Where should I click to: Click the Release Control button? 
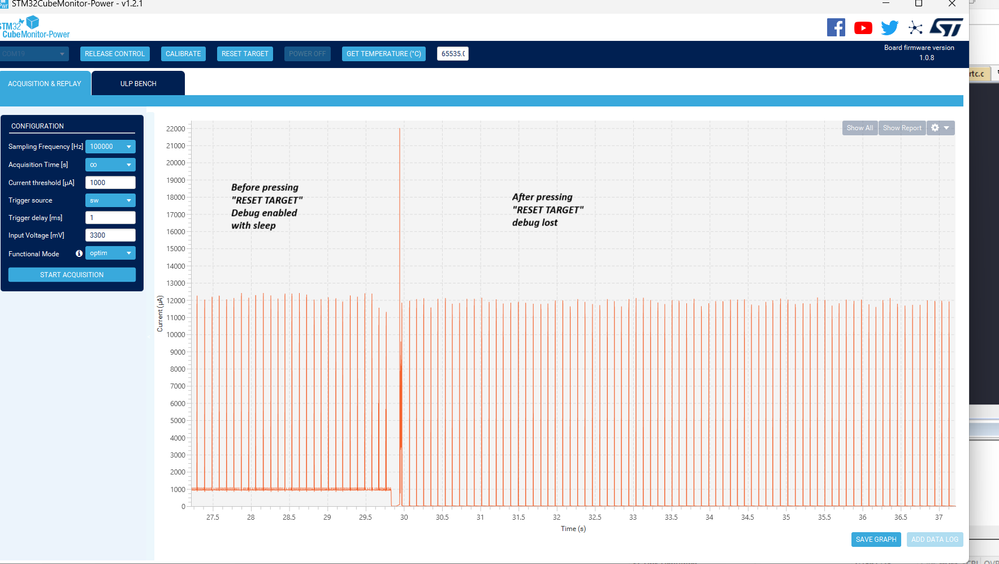coord(115,54)
